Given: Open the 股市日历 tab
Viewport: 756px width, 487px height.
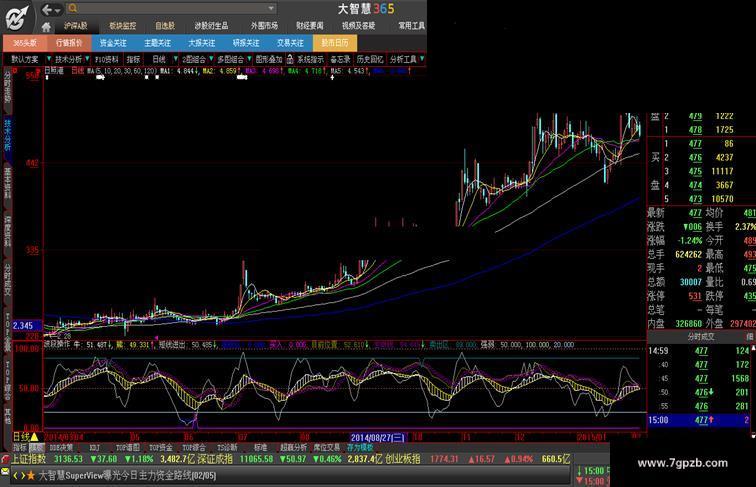Looking at the screenshot, I should 335,43.
